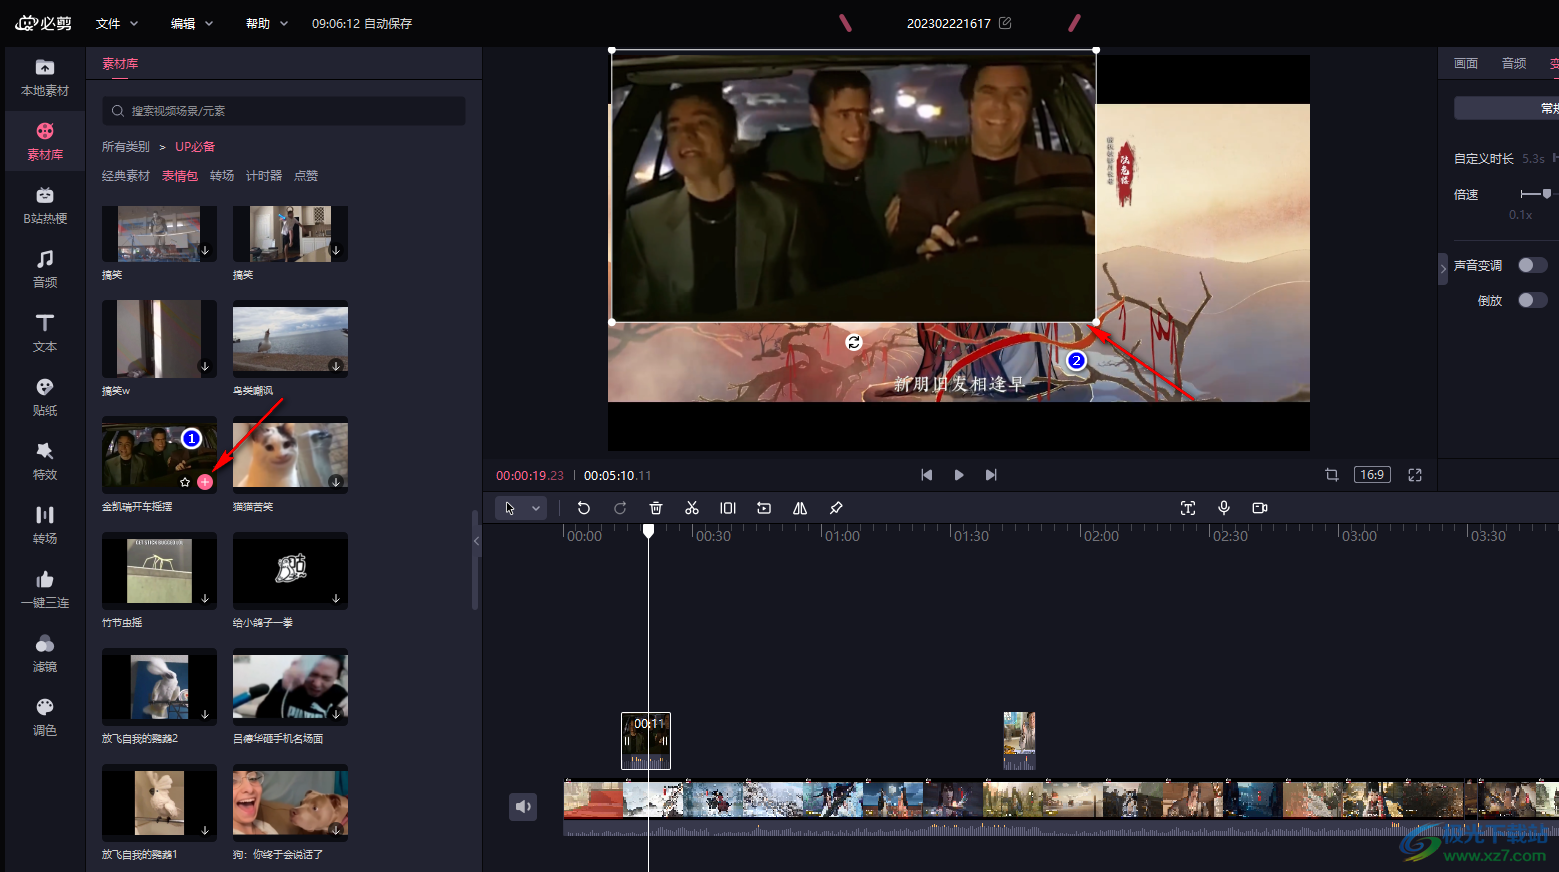Switch to the 画面 picture tab
Screen dimensions: 1559x872
1466,63
